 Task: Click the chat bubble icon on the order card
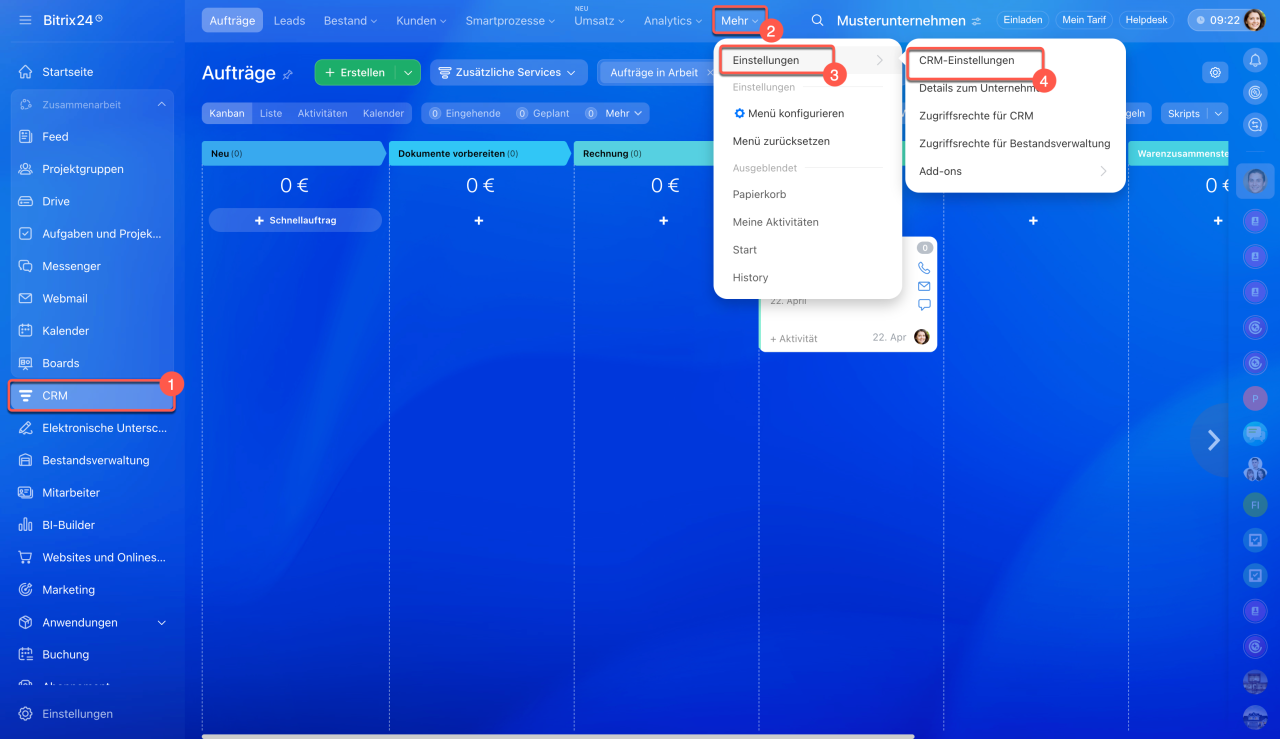tap(924, 304)
